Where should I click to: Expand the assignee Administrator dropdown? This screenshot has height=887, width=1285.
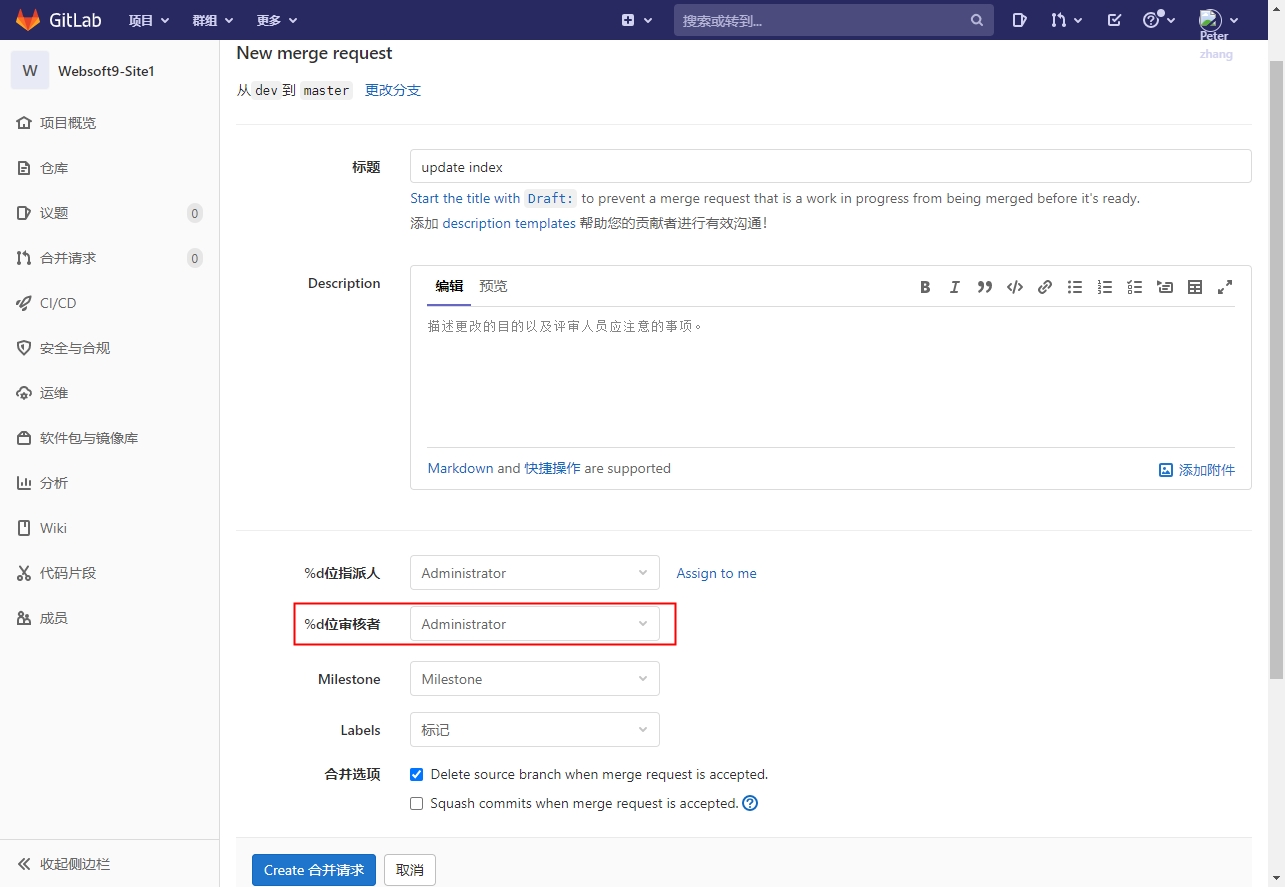(534, 573)
